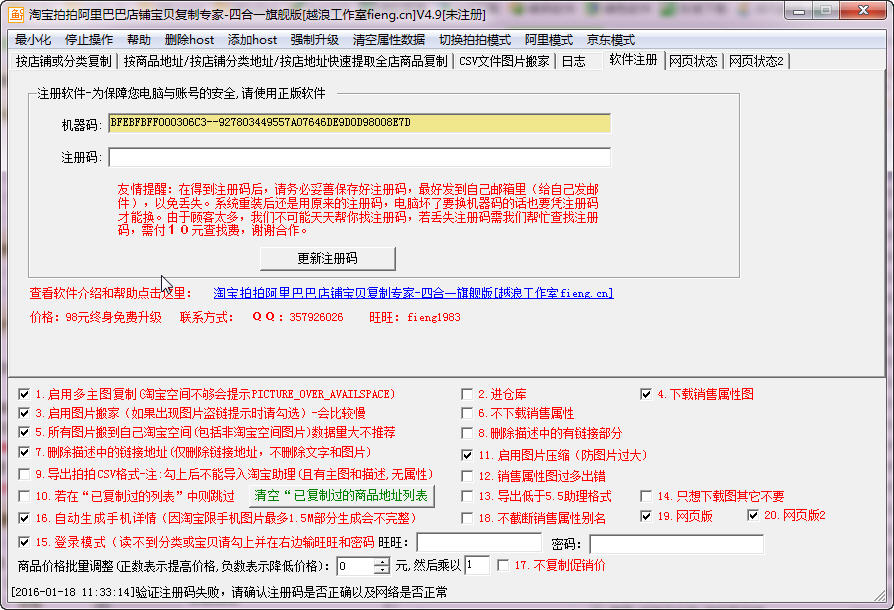Increase price adjustment with up arrow
This screenshot has height=610, width=894.
coord(382,562)
